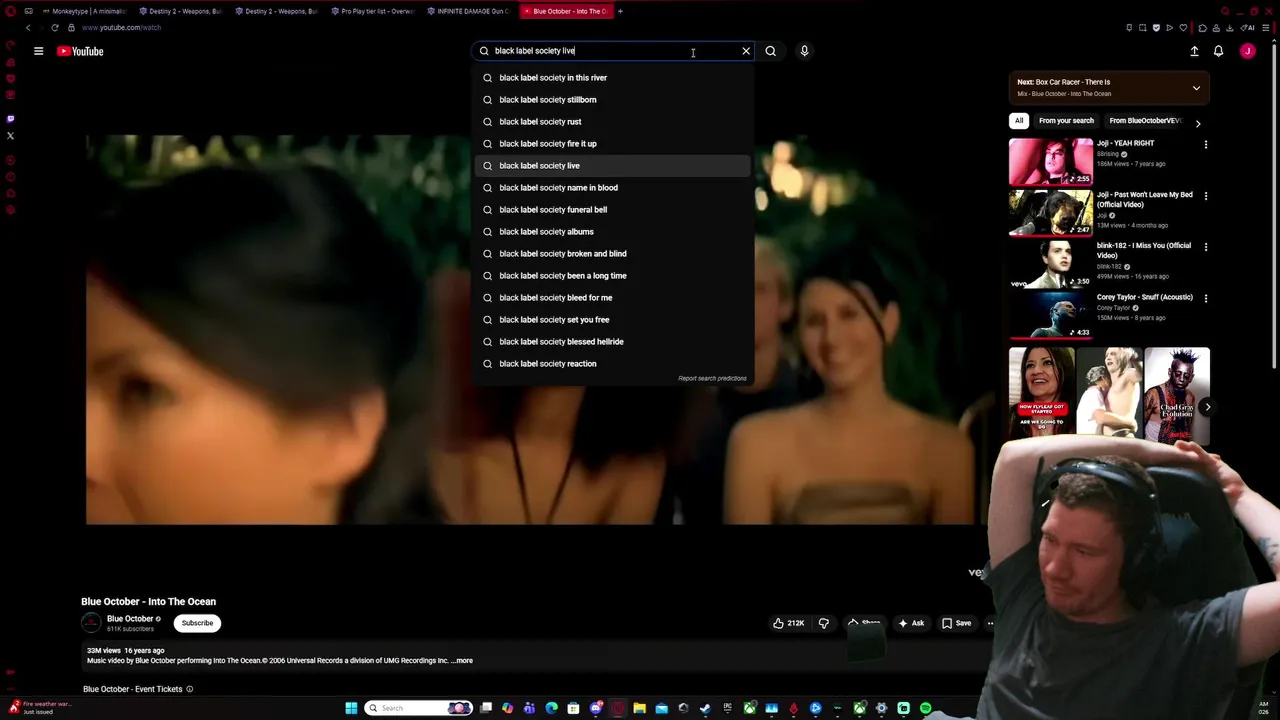
Task: Open the Blue October channel avatar
Action: [x=91, y=623]
